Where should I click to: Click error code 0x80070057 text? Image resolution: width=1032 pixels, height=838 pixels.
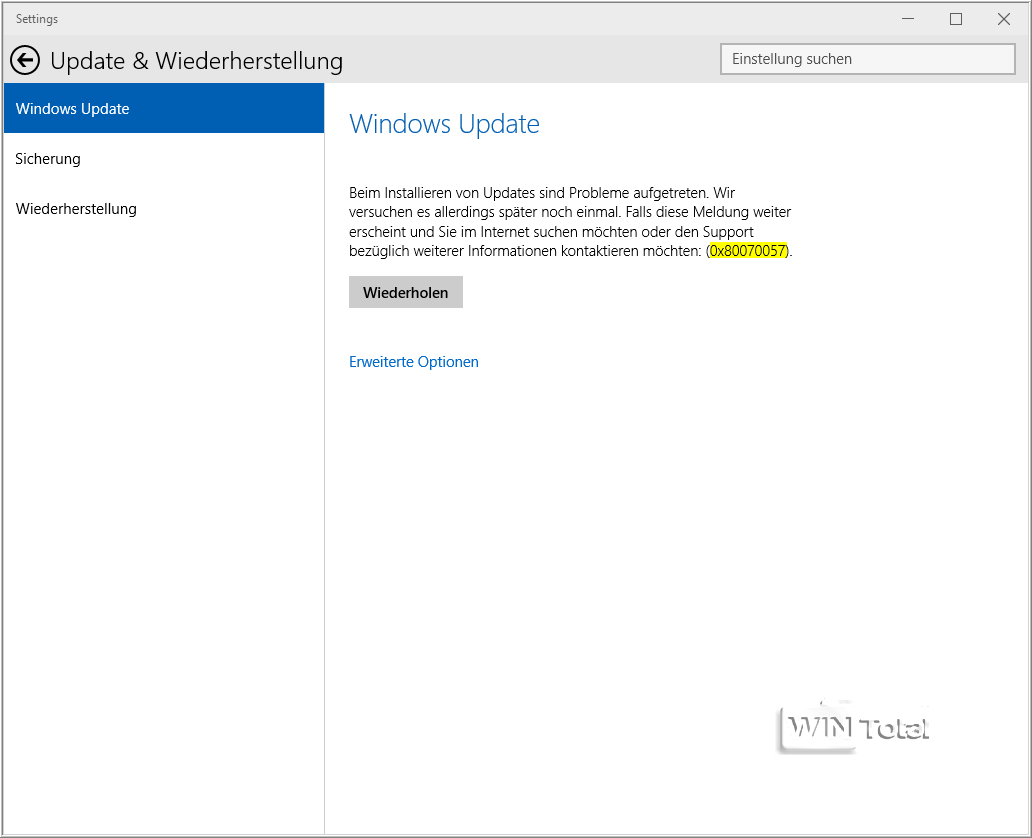[748, 251]
